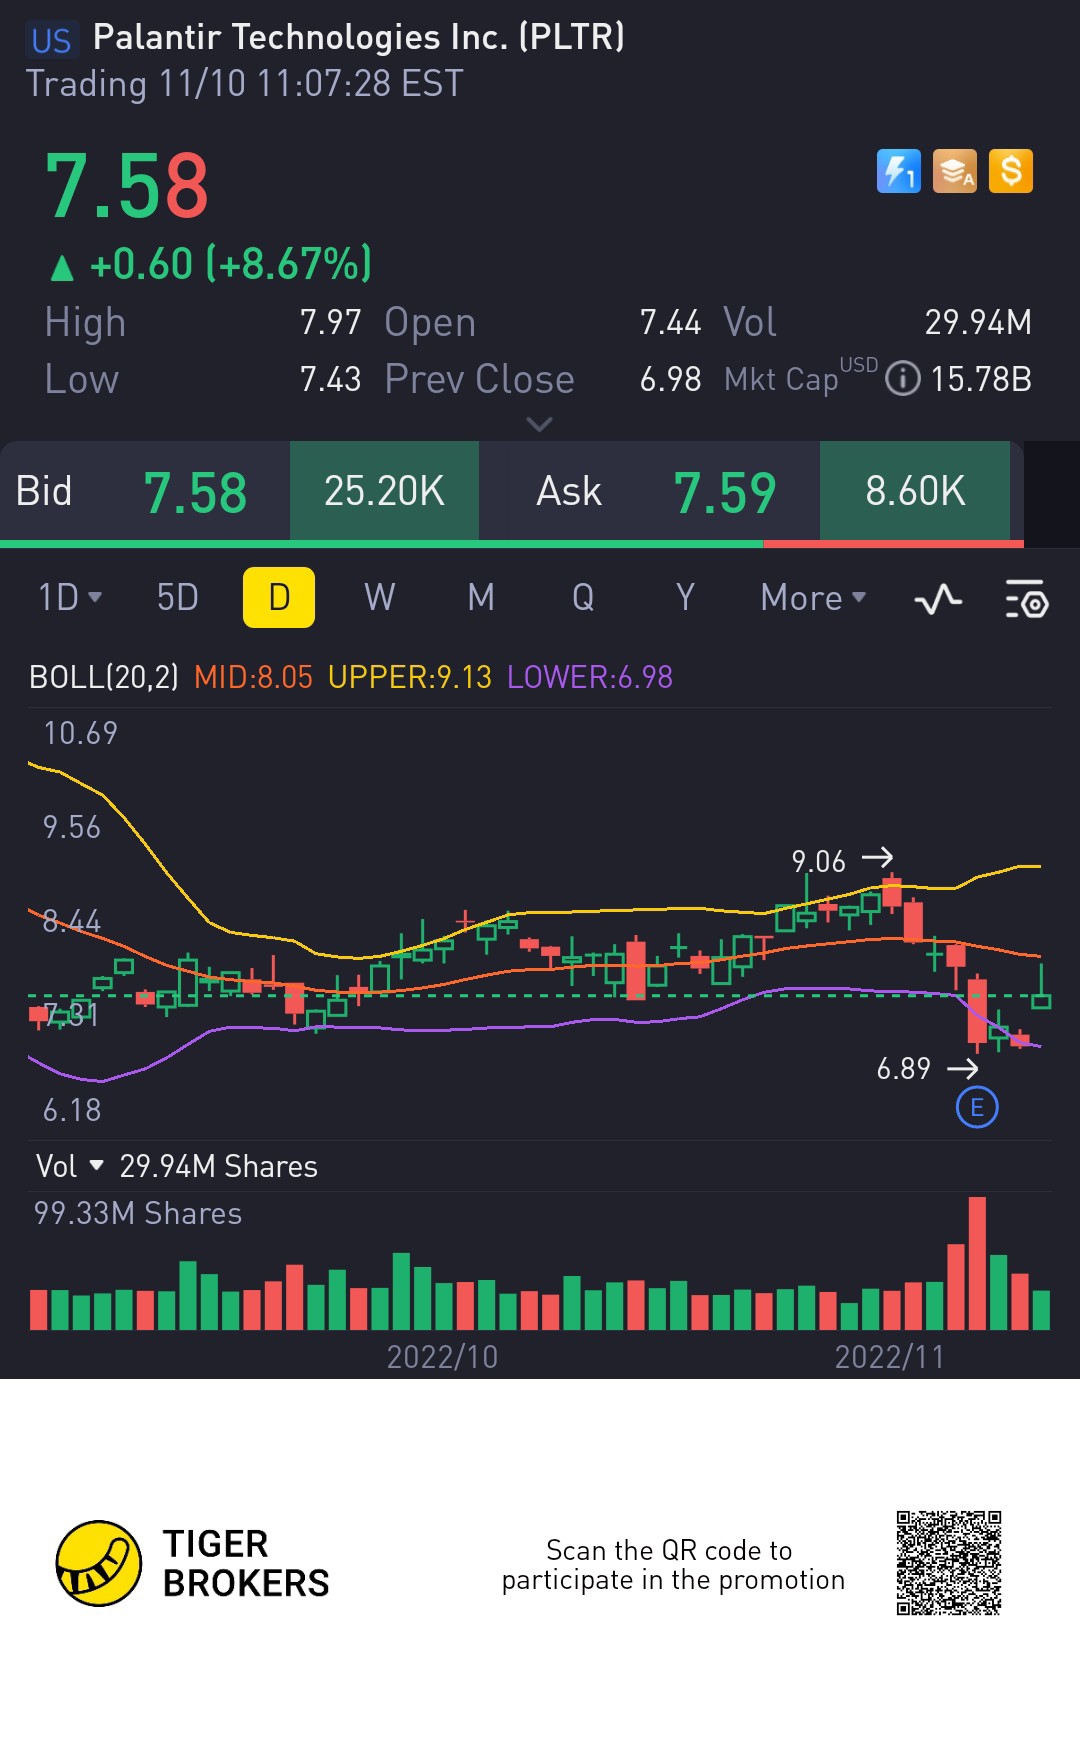Tap the 29.94M Shares volume label

coord(218,1166)
